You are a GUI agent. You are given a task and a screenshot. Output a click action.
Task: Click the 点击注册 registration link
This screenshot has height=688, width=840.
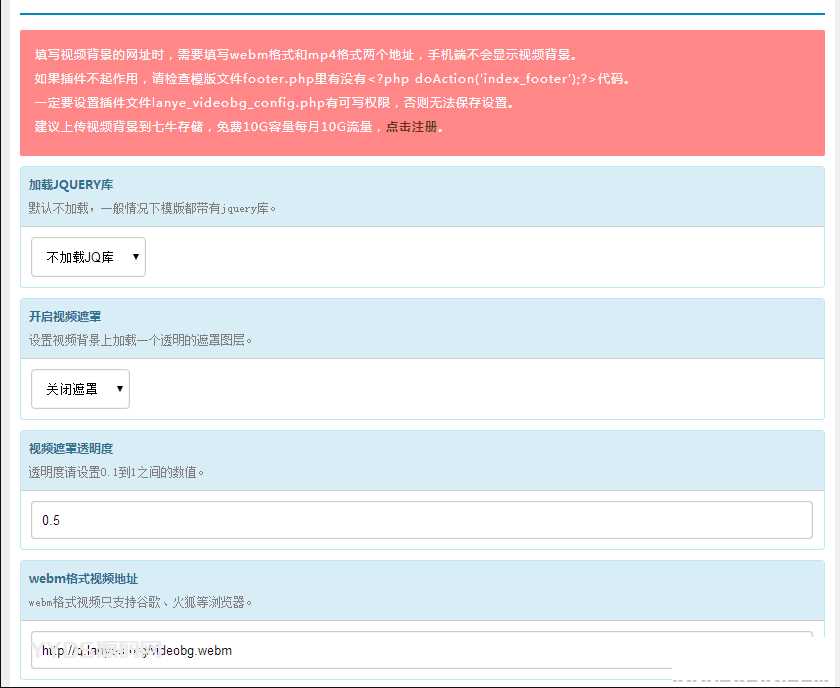411,127
